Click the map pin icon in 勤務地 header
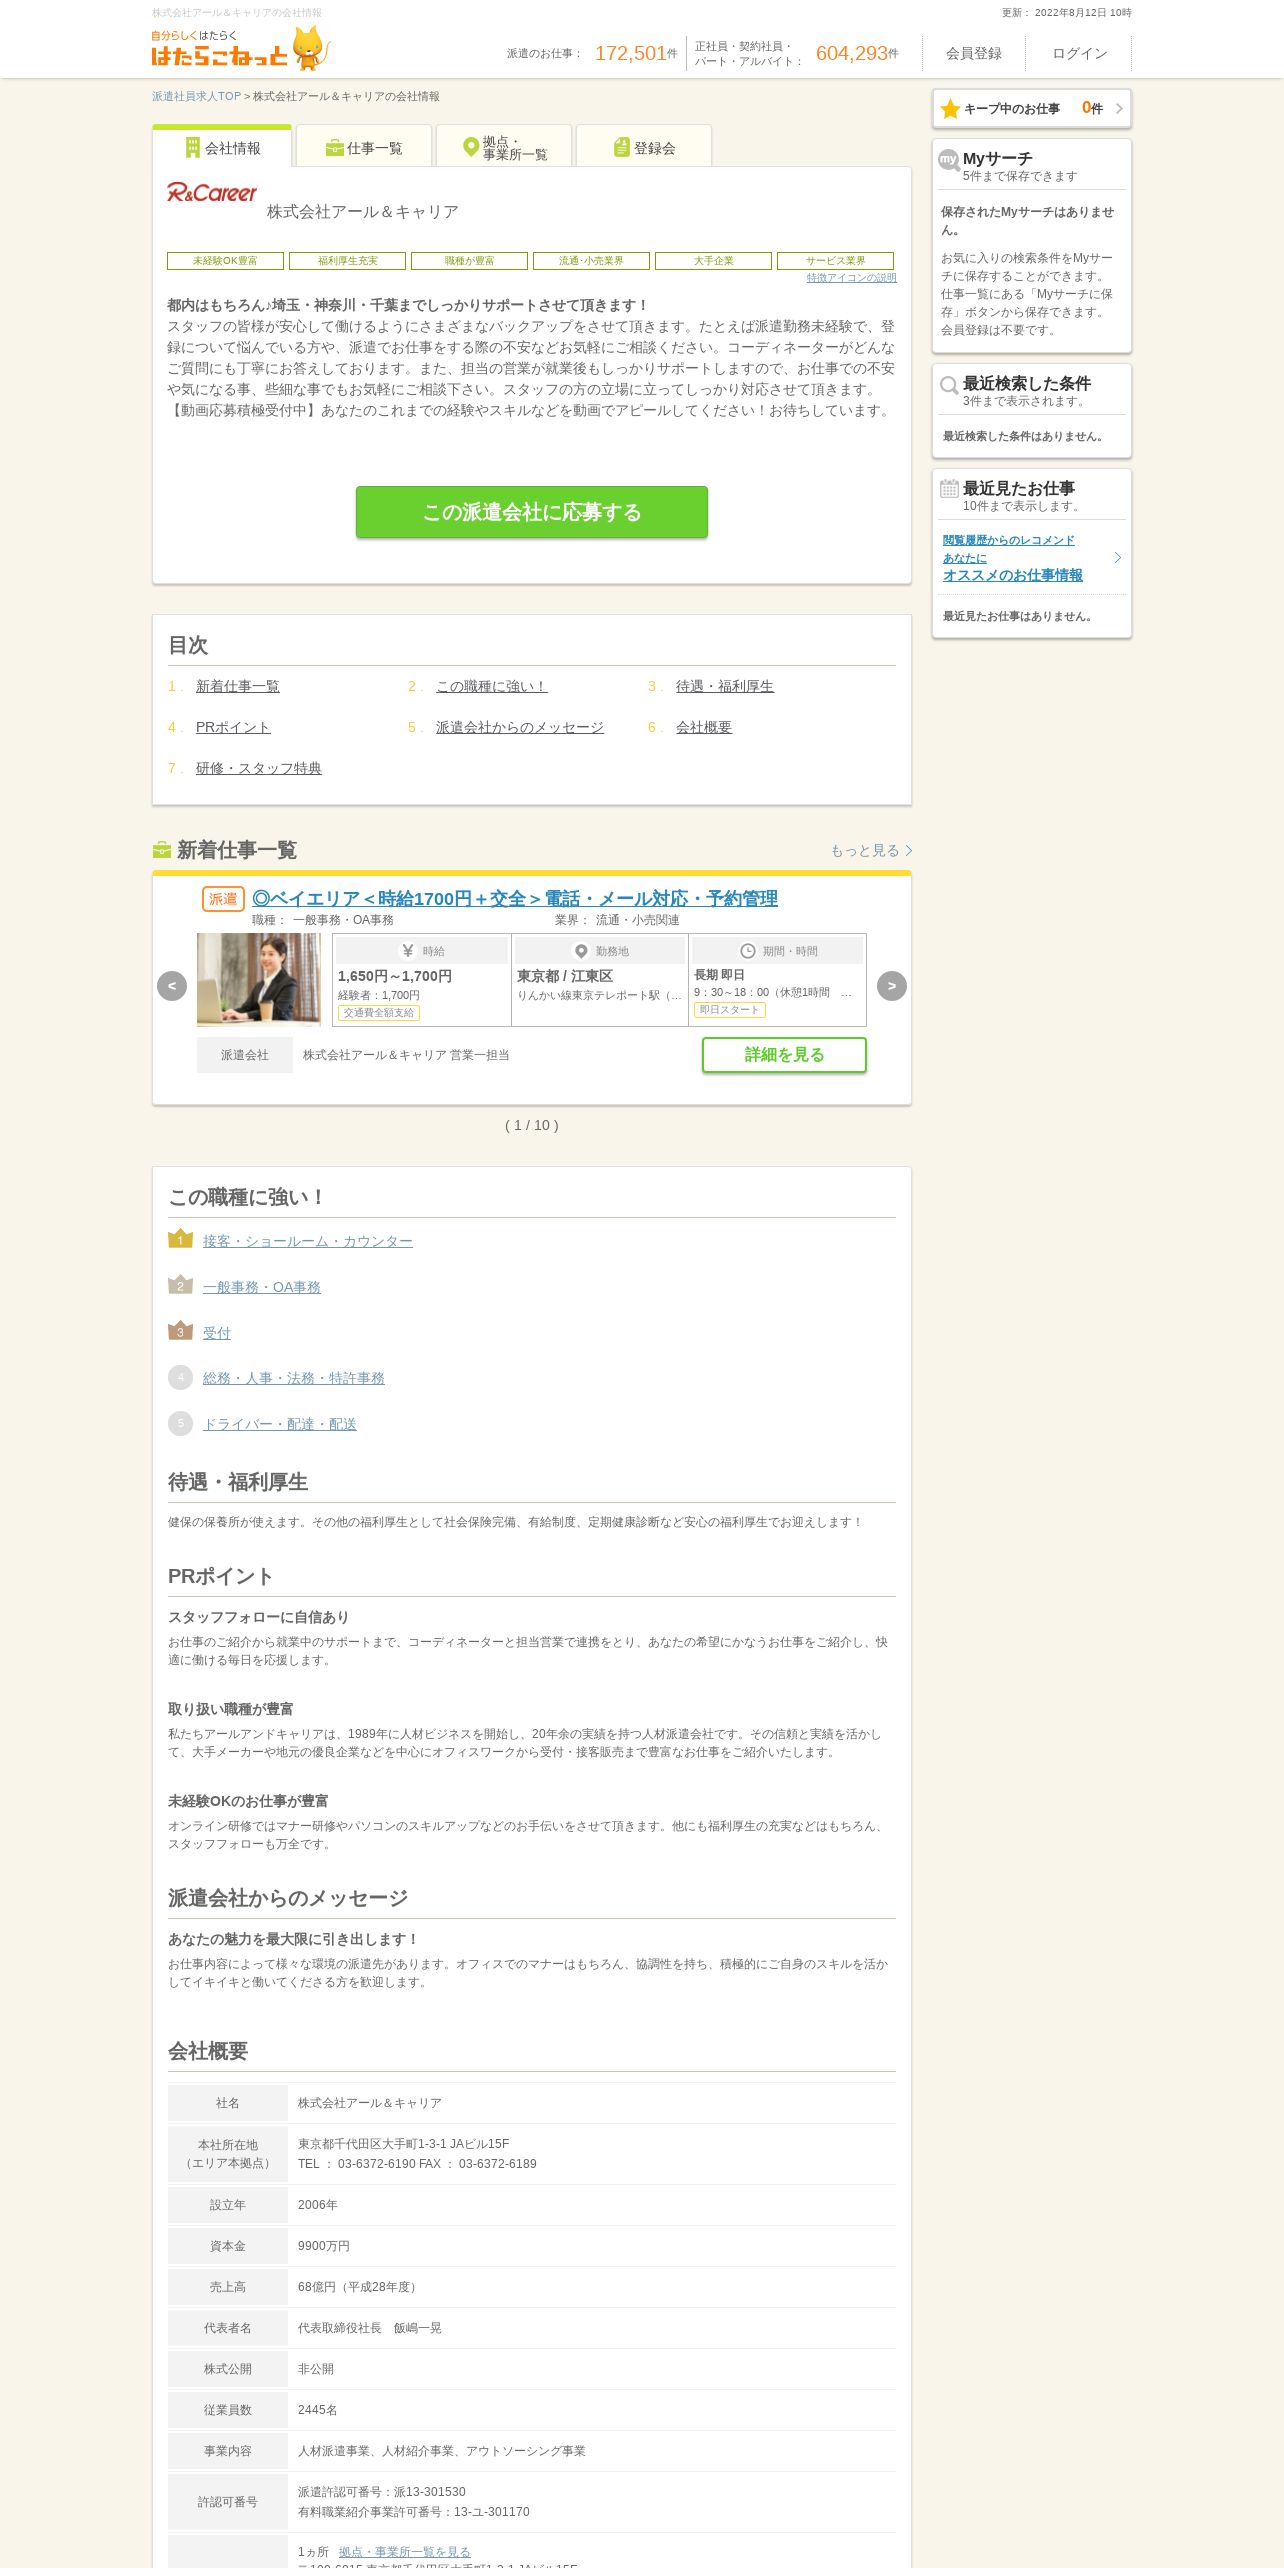 tap(581, 951)
